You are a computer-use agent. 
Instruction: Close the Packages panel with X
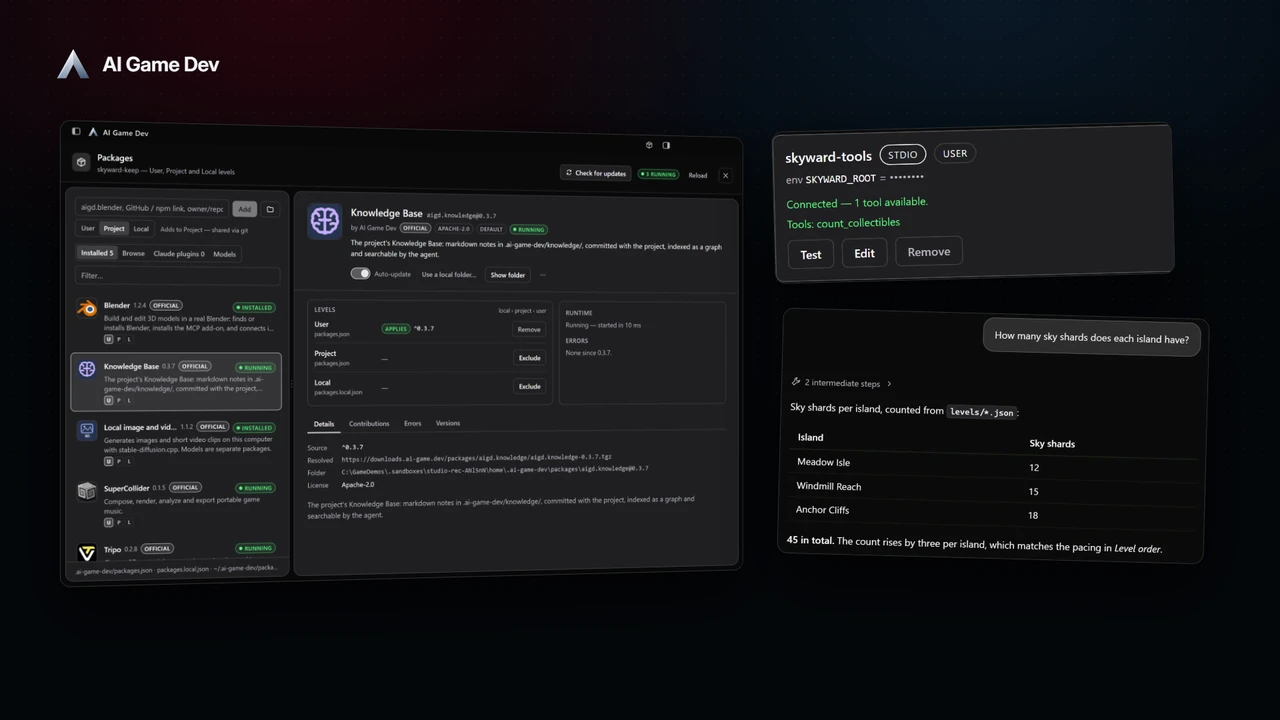click(x=726, y=175)
